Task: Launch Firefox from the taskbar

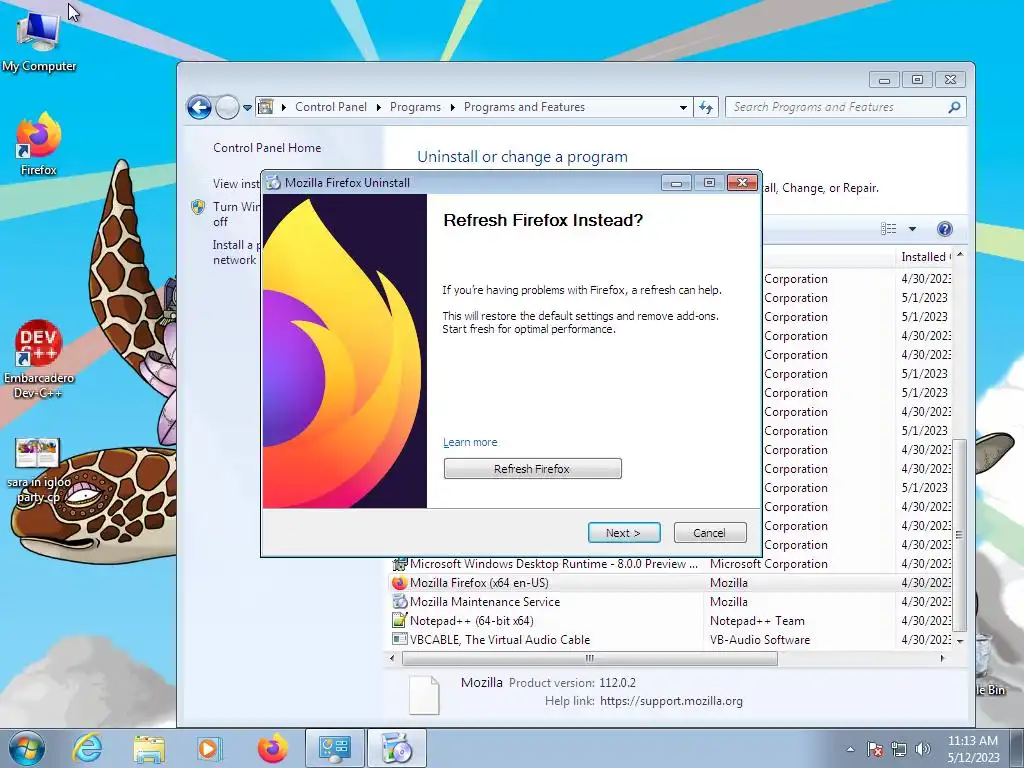Action: [272, 748]
